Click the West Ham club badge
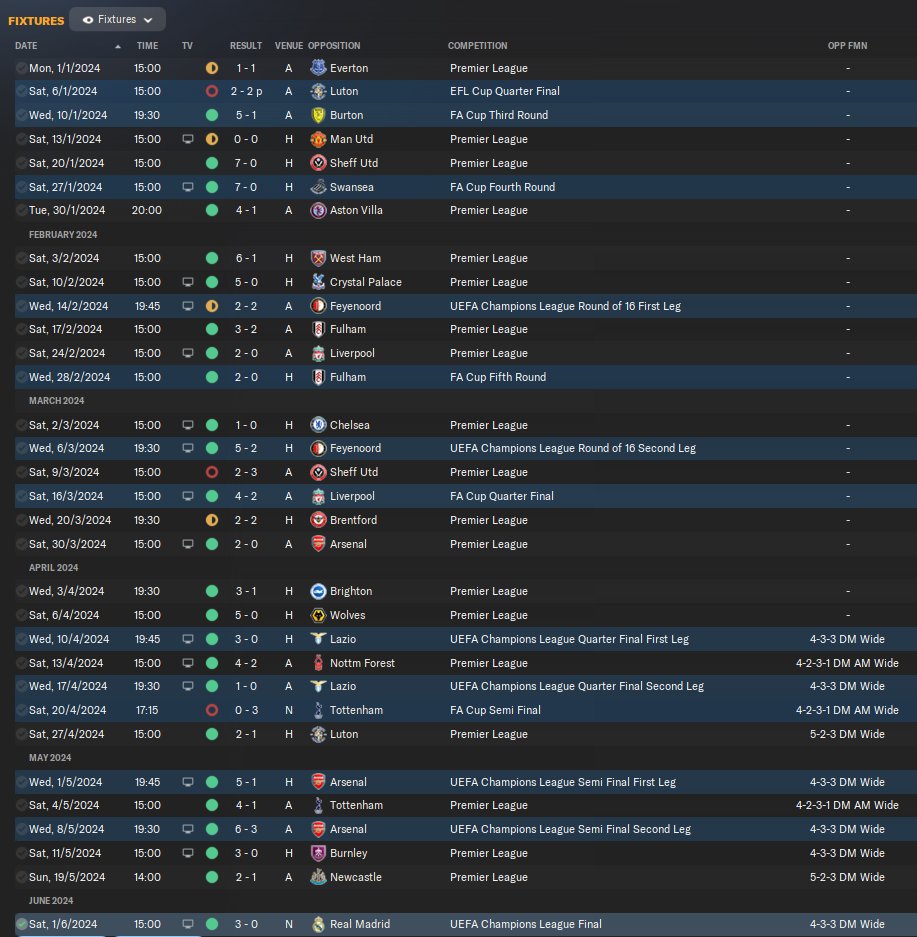 (x=318, y=258)
